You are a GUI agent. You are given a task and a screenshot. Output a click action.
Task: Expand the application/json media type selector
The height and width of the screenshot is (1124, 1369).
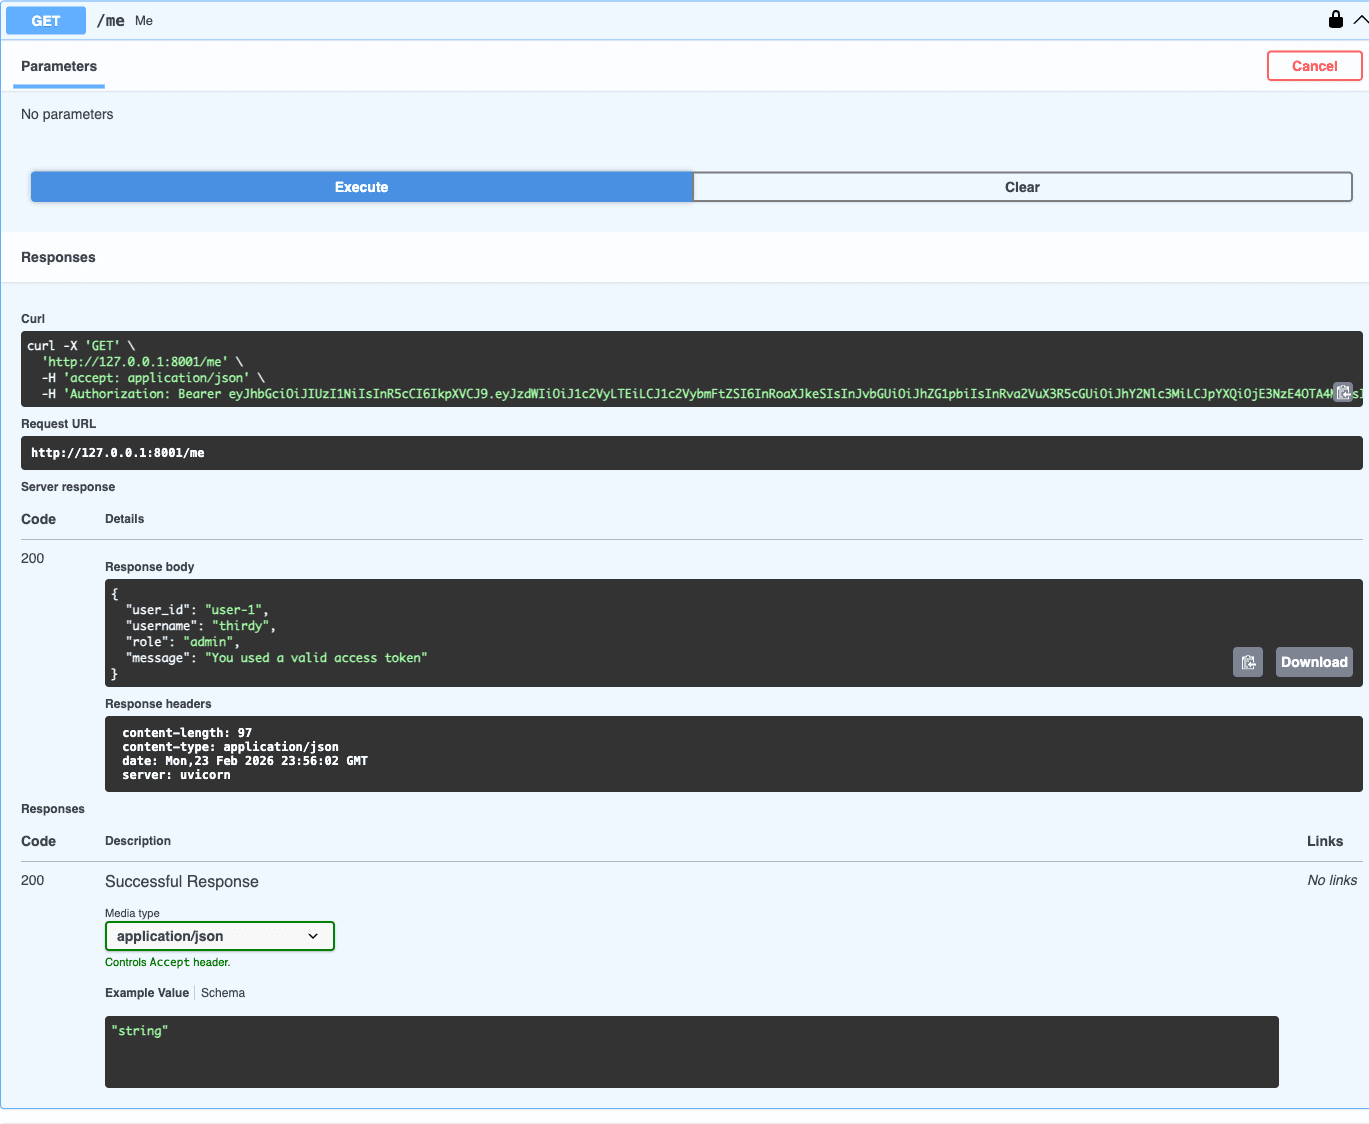tap(219, 936)
